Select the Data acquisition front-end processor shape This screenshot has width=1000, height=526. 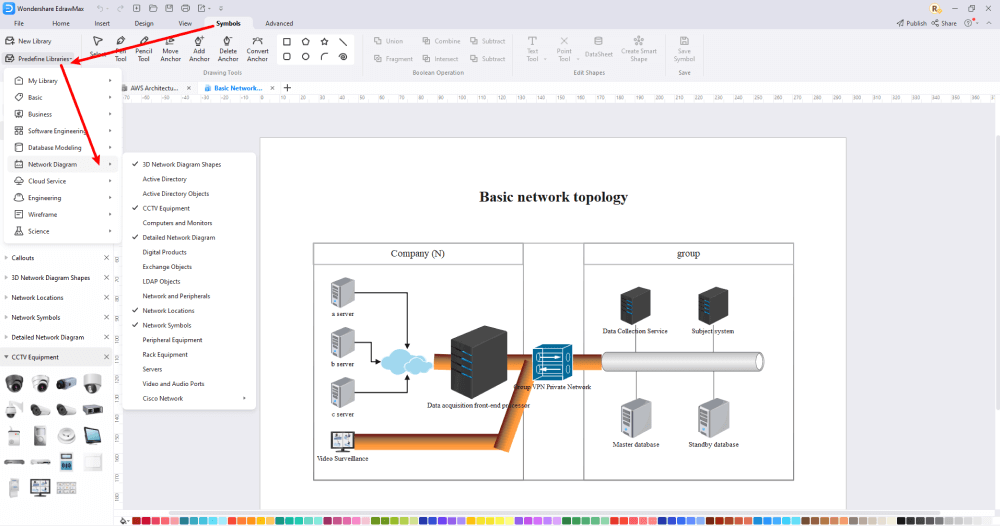[478, 362]
